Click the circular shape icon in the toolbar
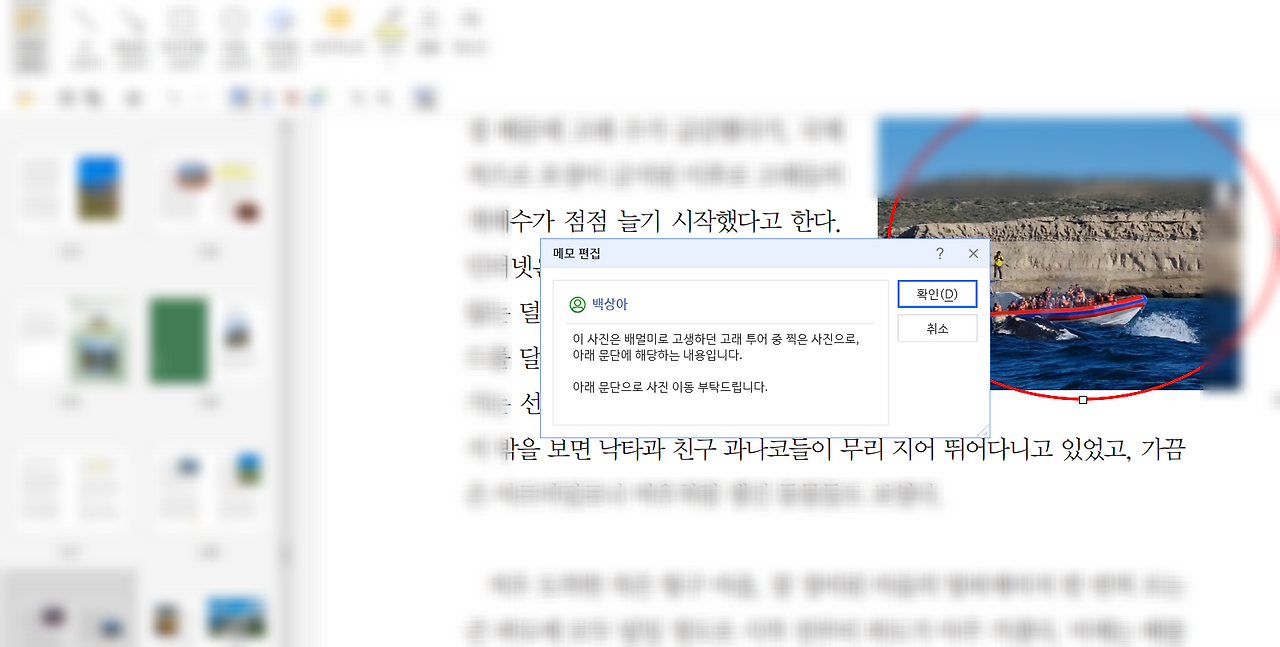 (233, 18)
